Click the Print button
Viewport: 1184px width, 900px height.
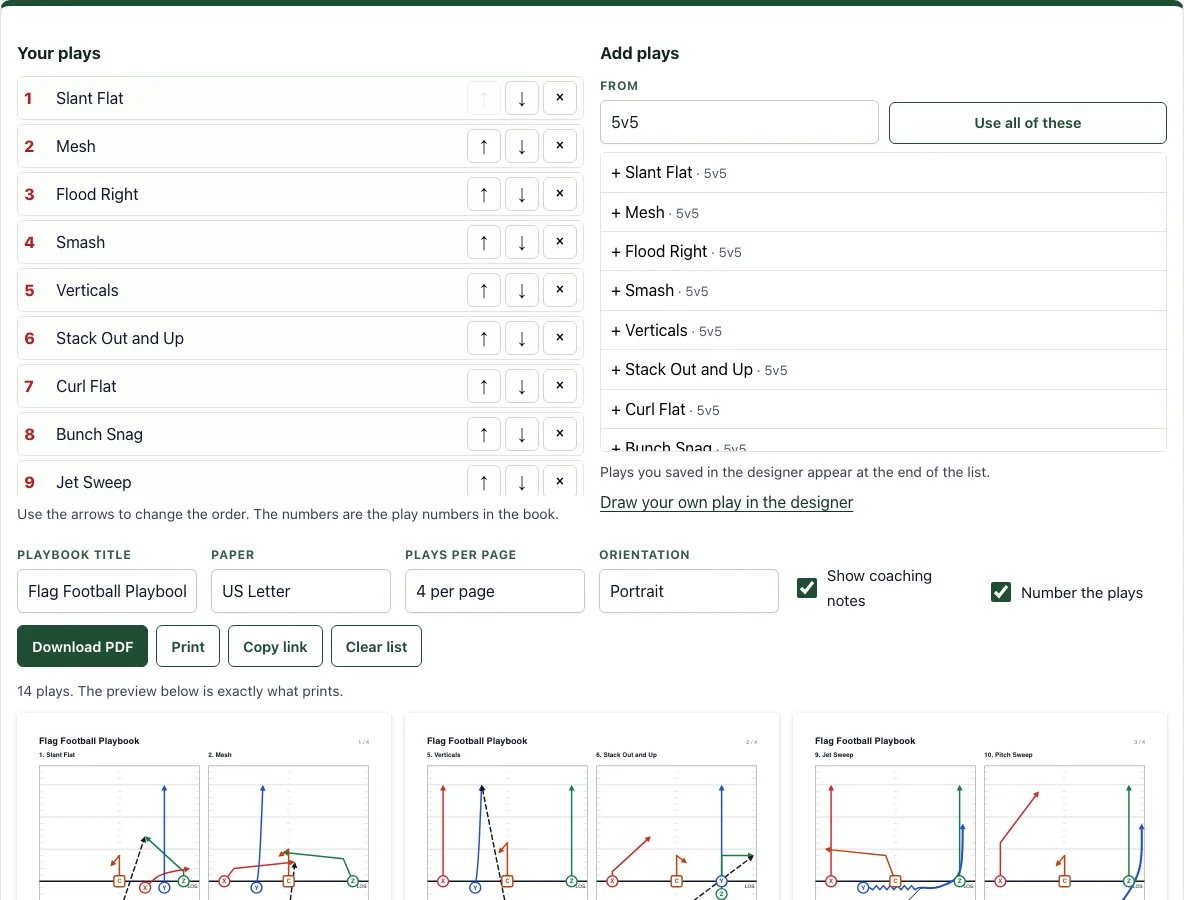[x=188, y=646]
